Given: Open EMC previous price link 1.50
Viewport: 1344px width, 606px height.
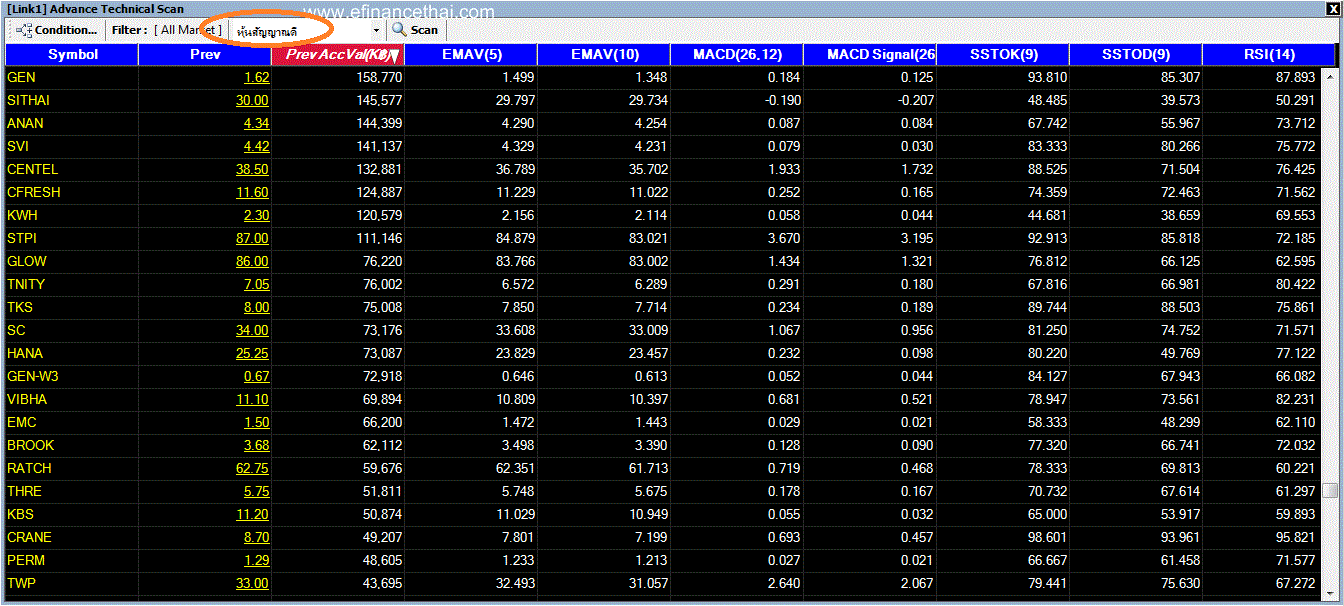Looking at the screenshot, I should point(256,422).
